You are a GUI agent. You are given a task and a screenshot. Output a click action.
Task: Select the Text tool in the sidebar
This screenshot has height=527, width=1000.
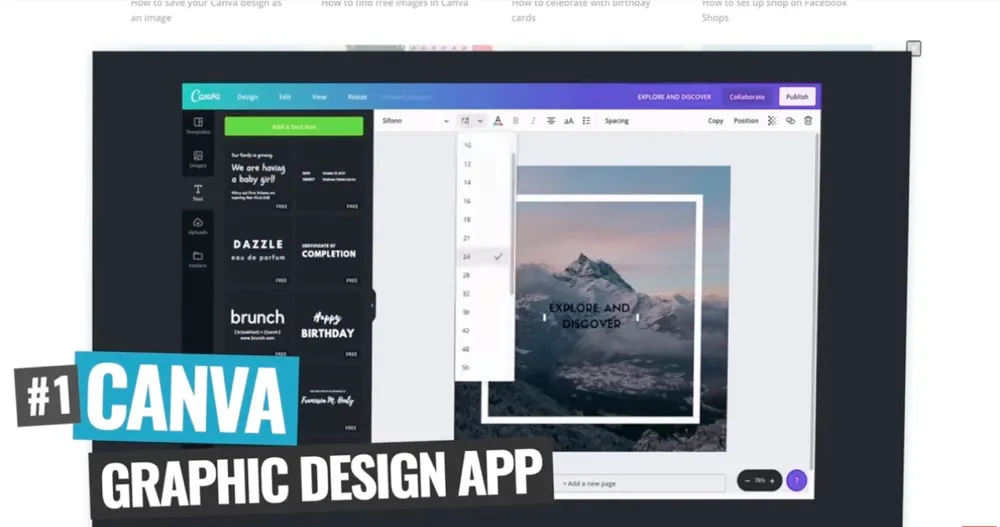pyautogui.click(x=198, y=192)
